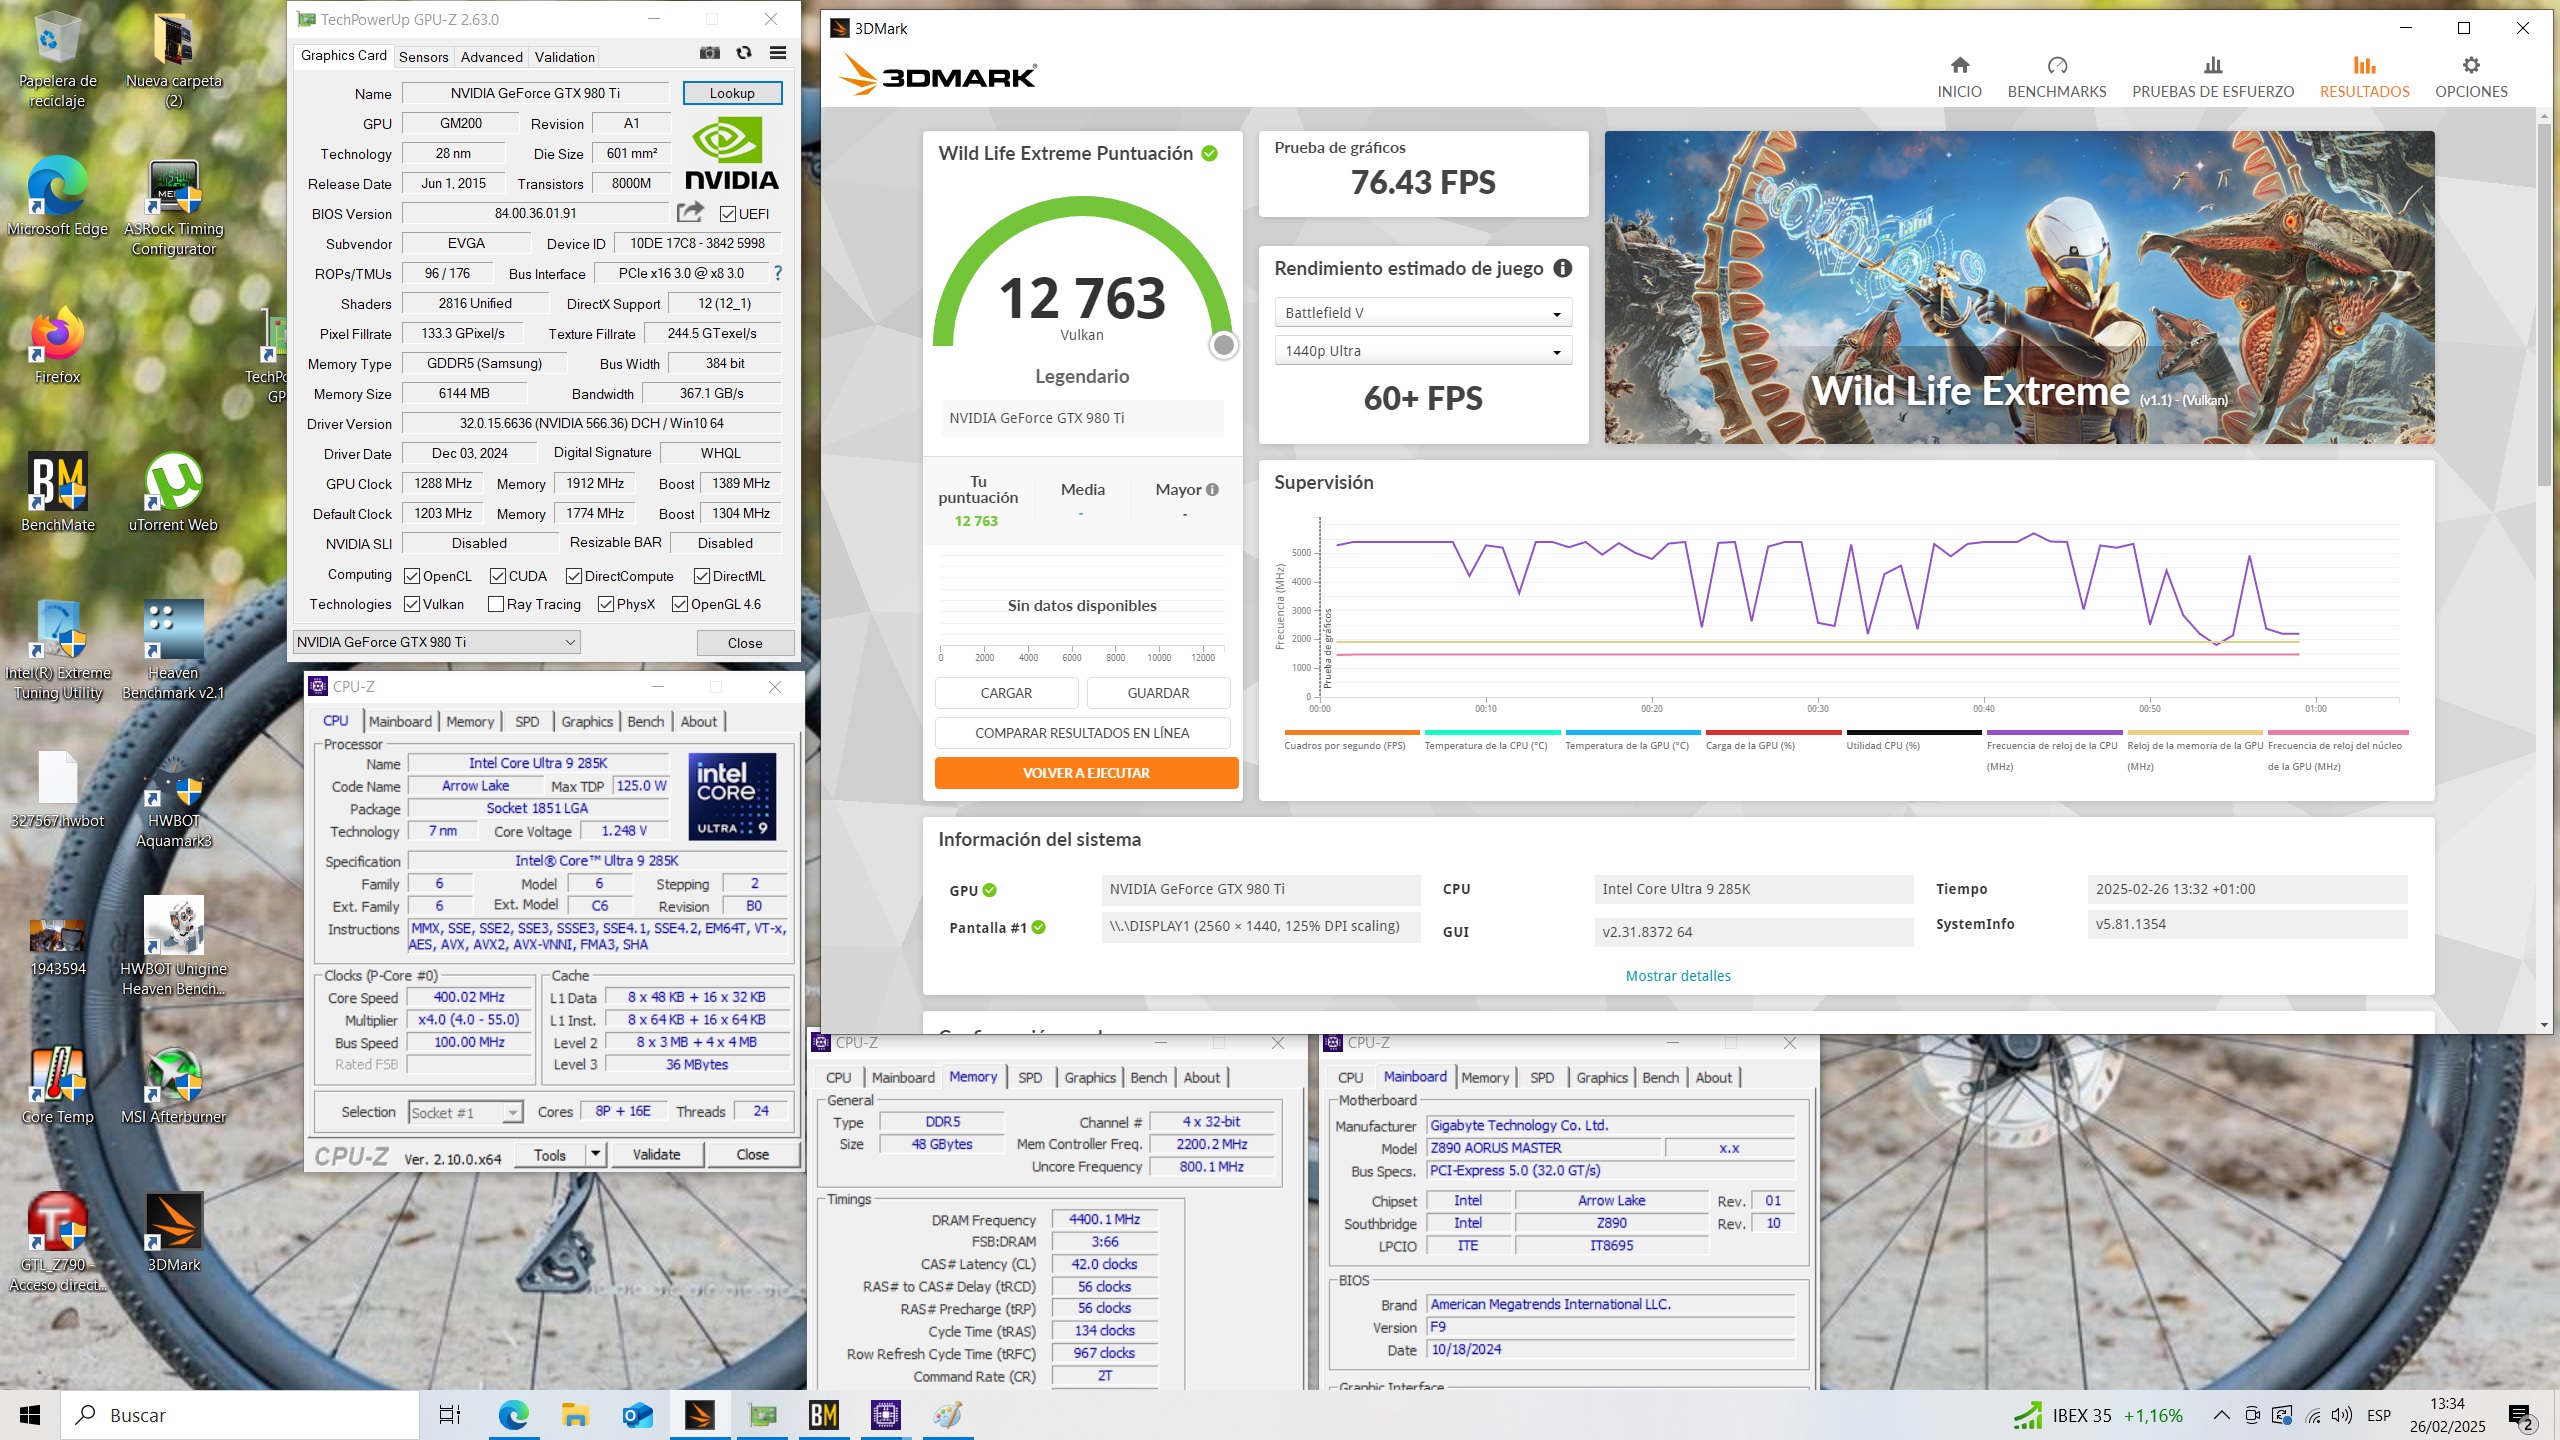The width and height of the screenshot is (2560, 1440).
Task: Expand hidden system tray icons chevron
Action: point(2220,1415)
